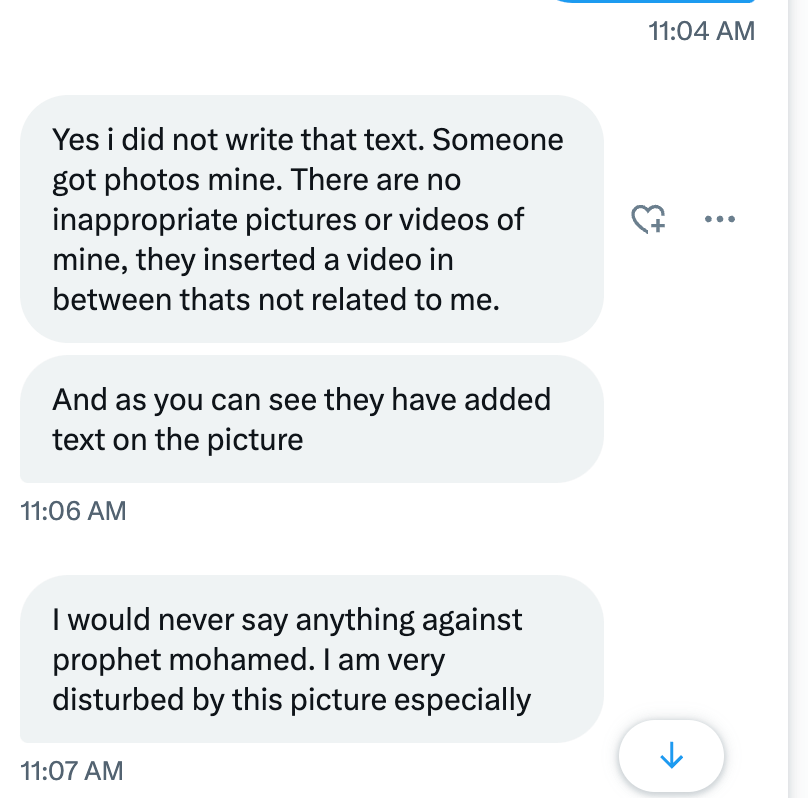808x798 pixels.
Task: Click the 11:07 AM timestamp
Action: click(x=72, y=771)
